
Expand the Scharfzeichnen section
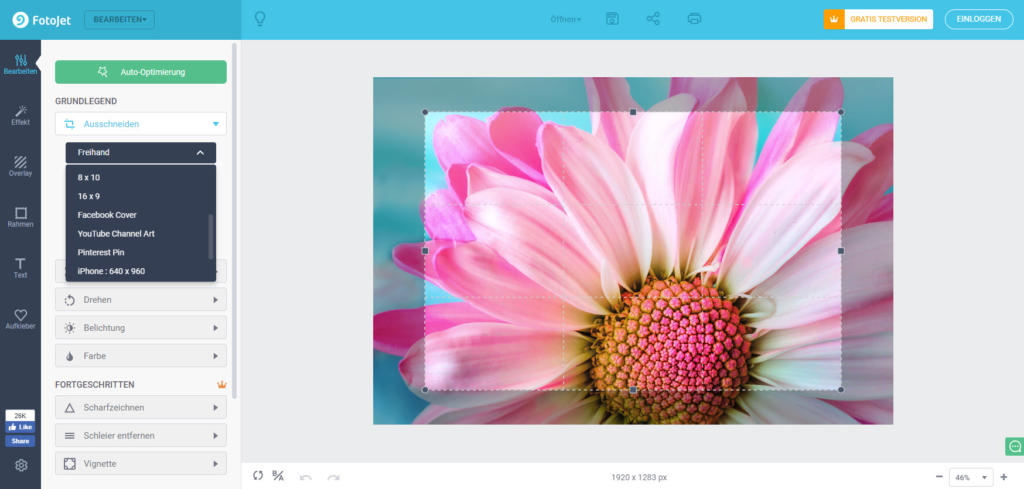click(140, 407)
